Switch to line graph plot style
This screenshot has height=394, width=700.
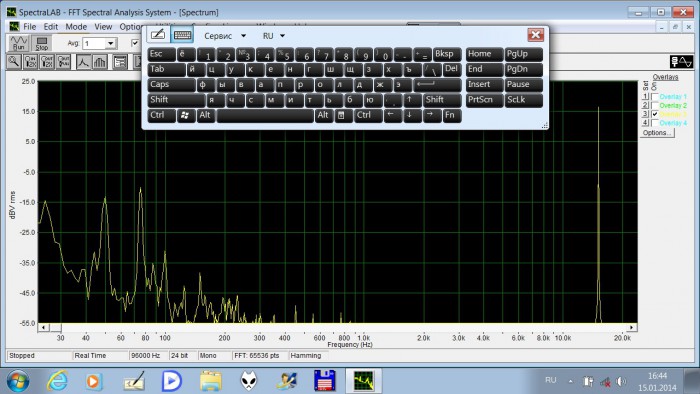(83, 62)
